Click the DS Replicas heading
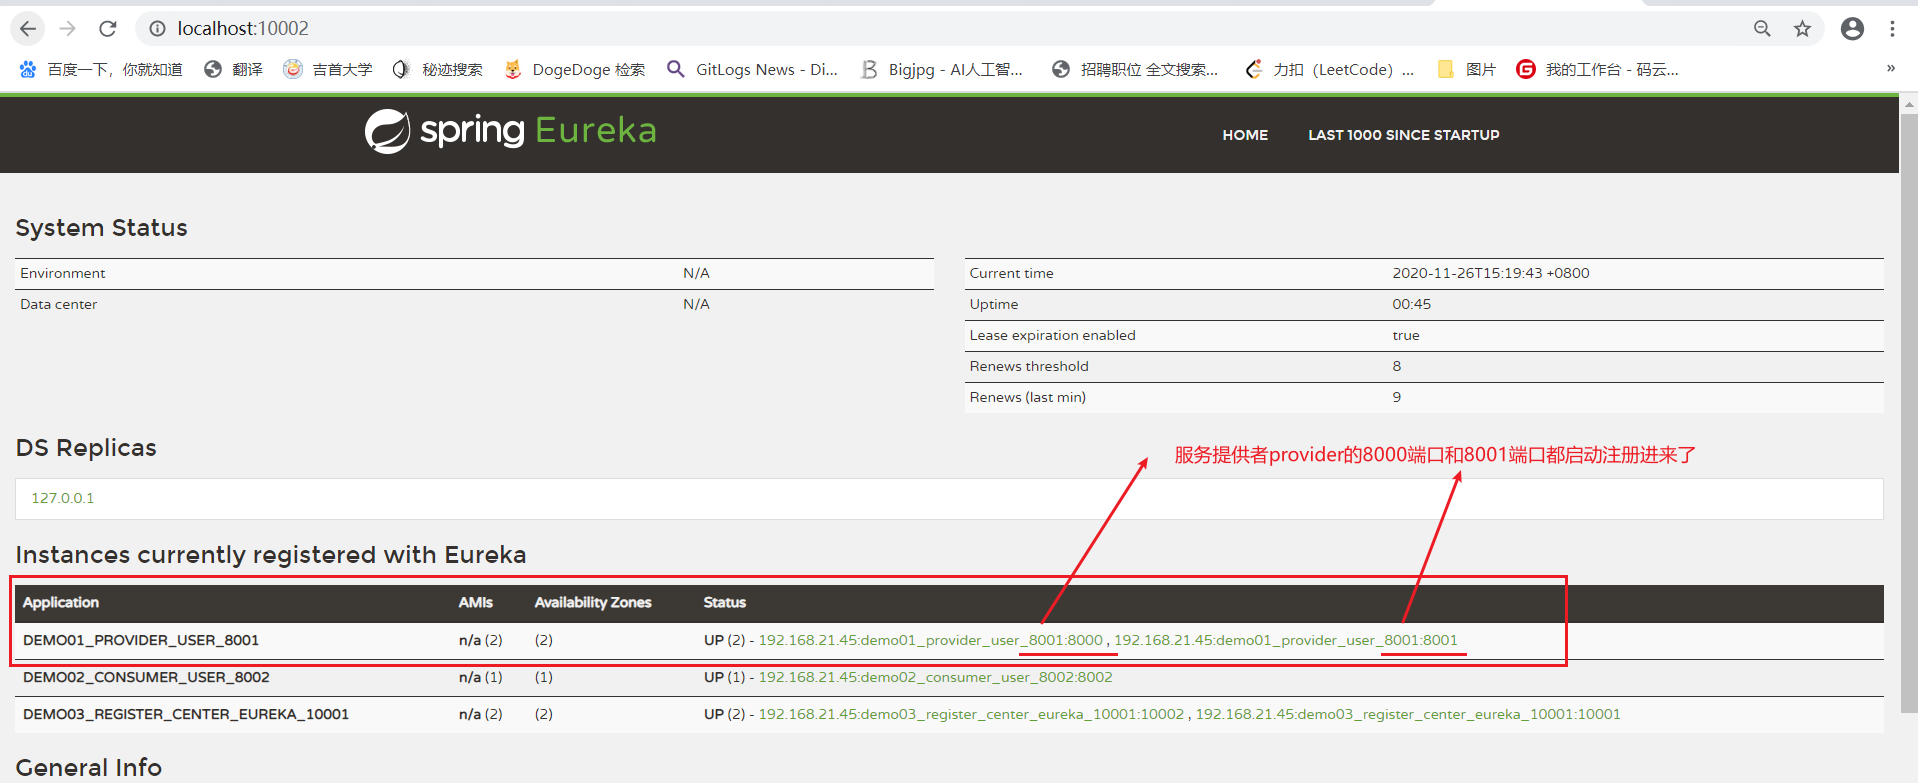1918x783 pixels. [86, 448]
